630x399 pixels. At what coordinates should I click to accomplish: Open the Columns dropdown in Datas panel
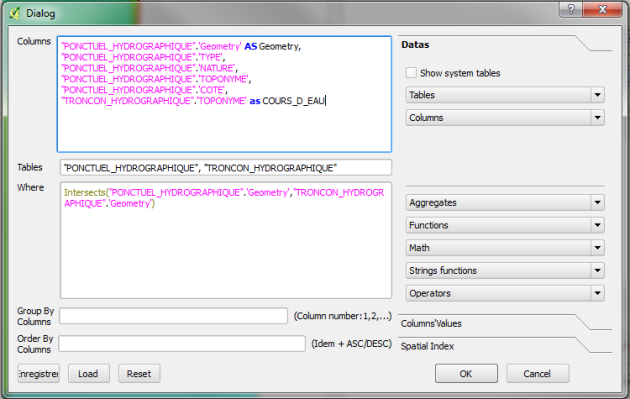coord(505,118)
